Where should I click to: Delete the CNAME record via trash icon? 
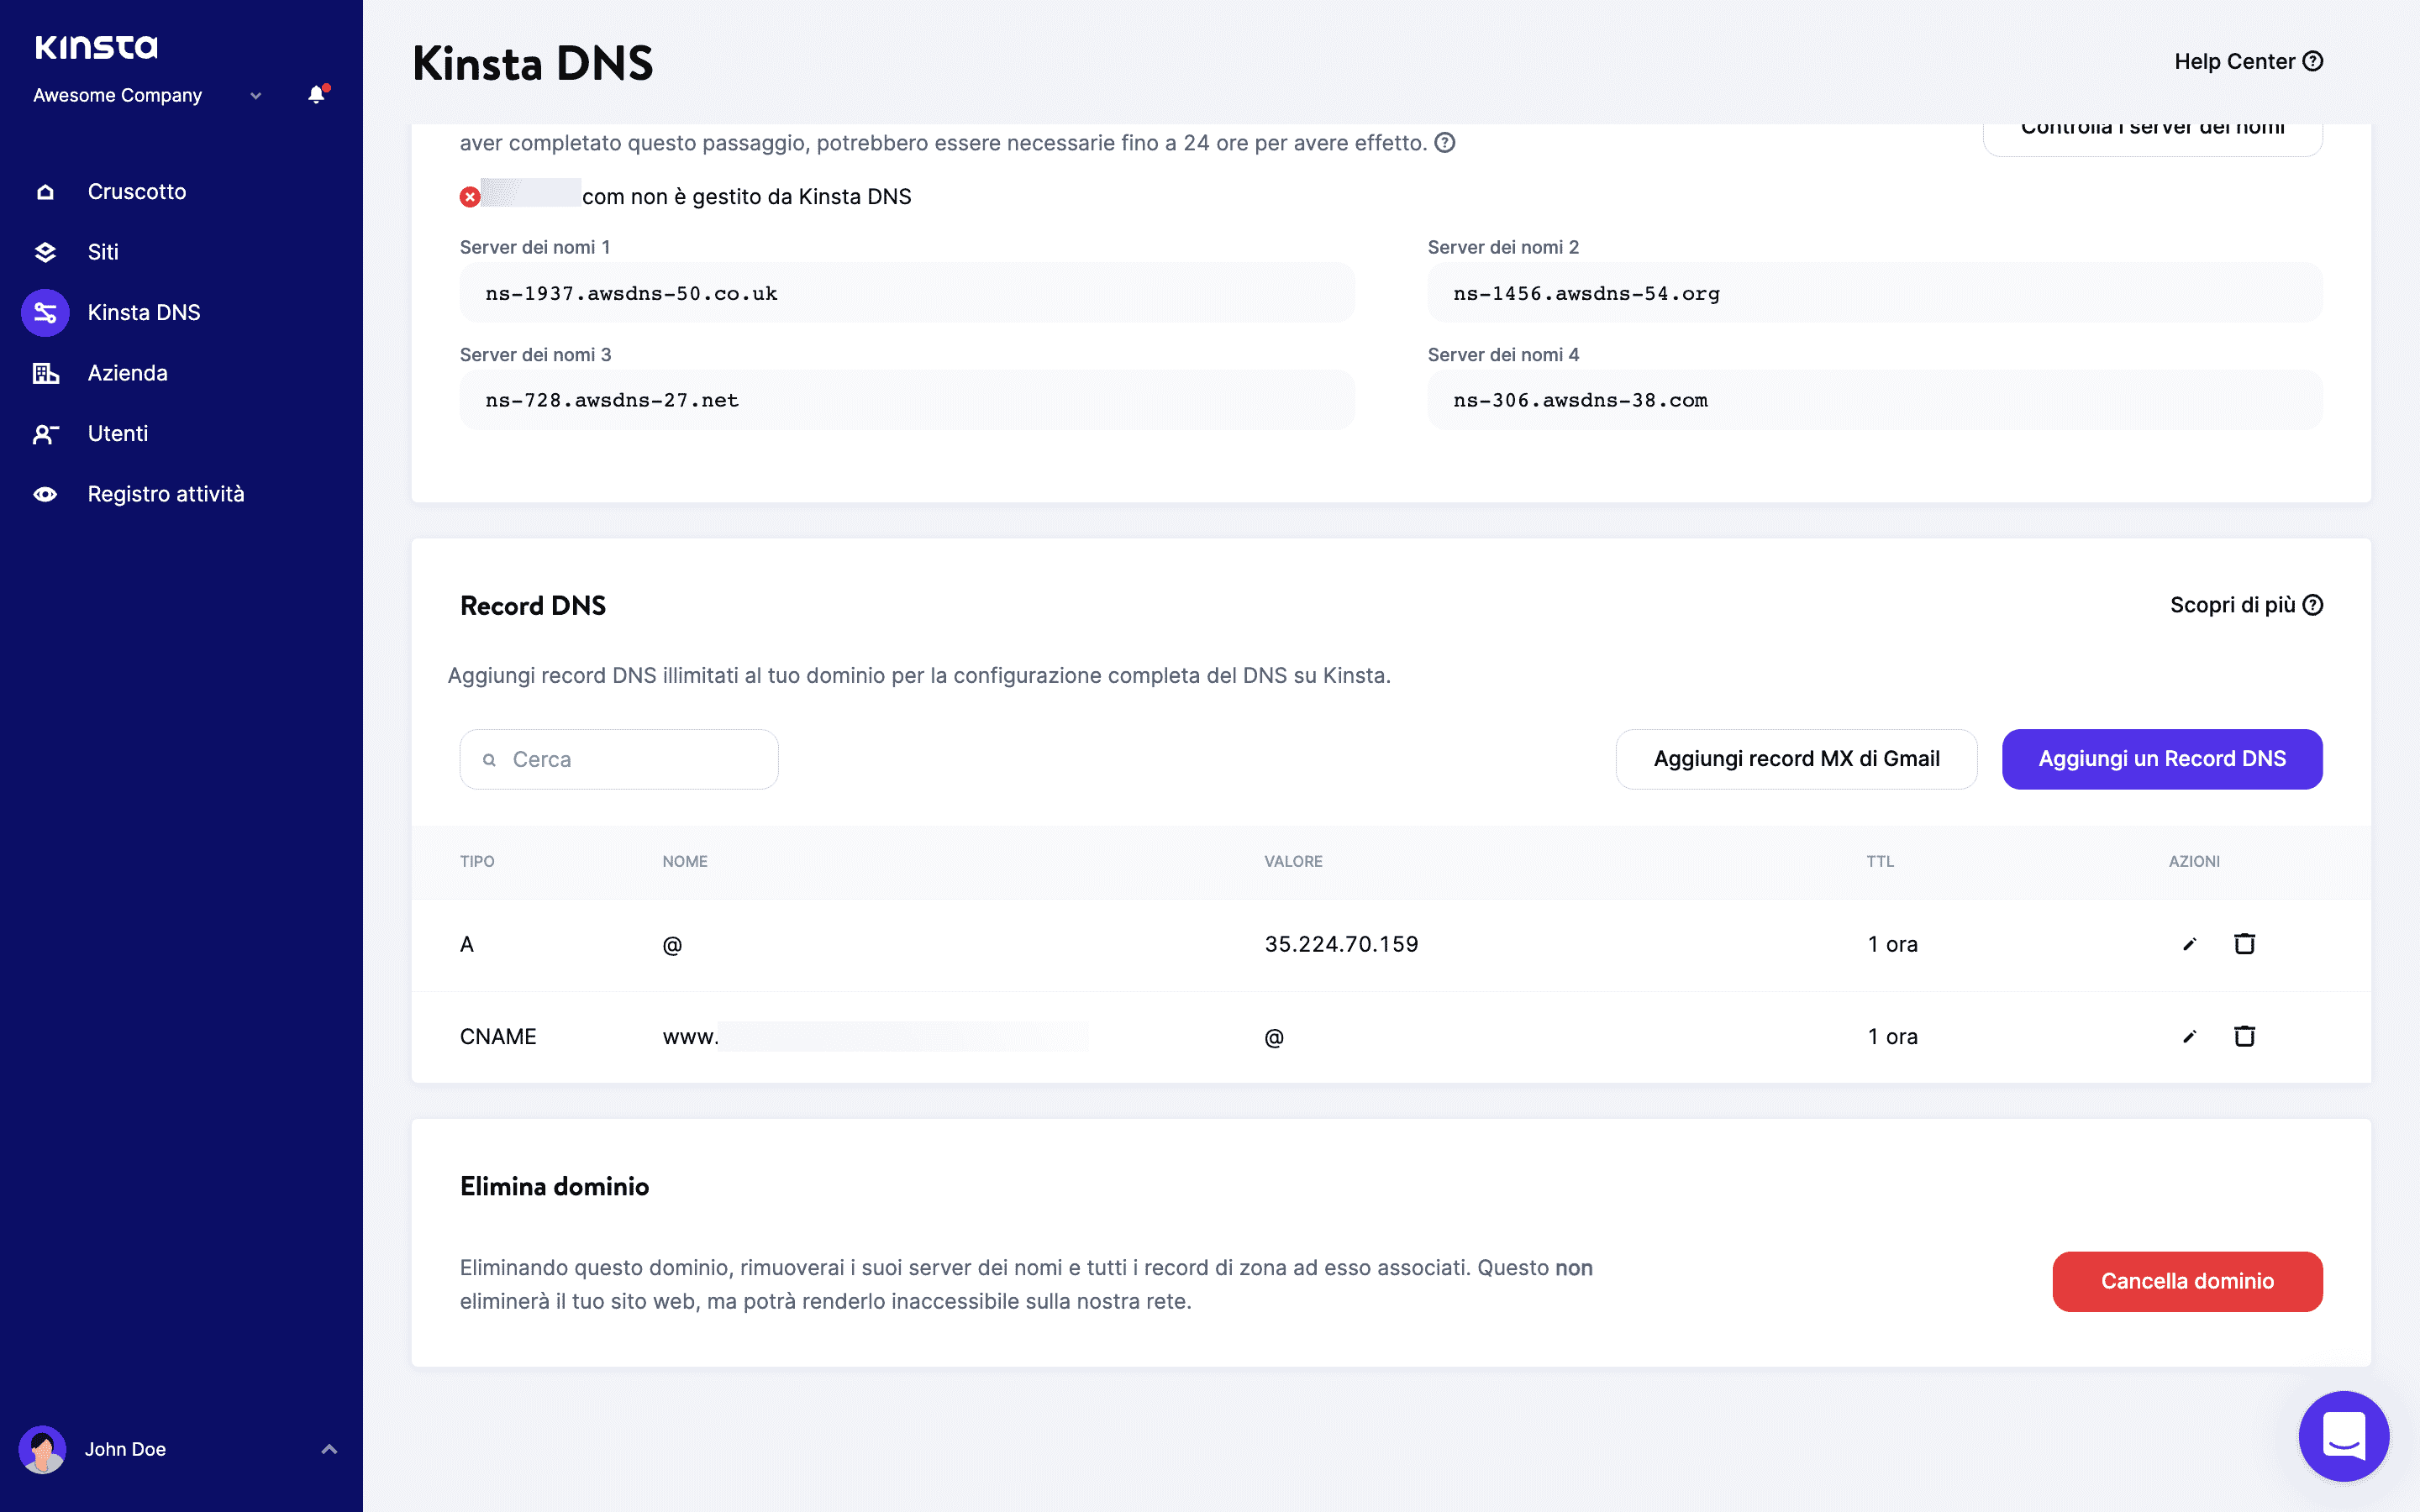coord(2245,1036)
